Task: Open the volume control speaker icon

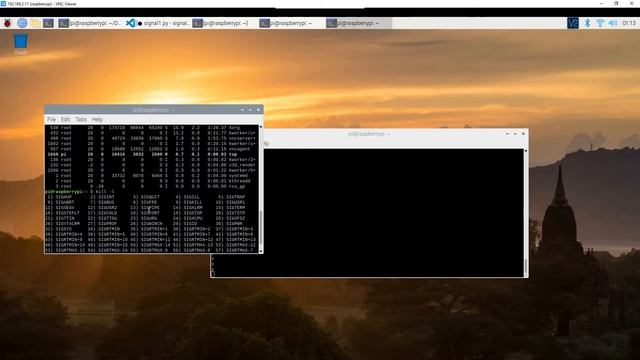Action: point(613,23)
